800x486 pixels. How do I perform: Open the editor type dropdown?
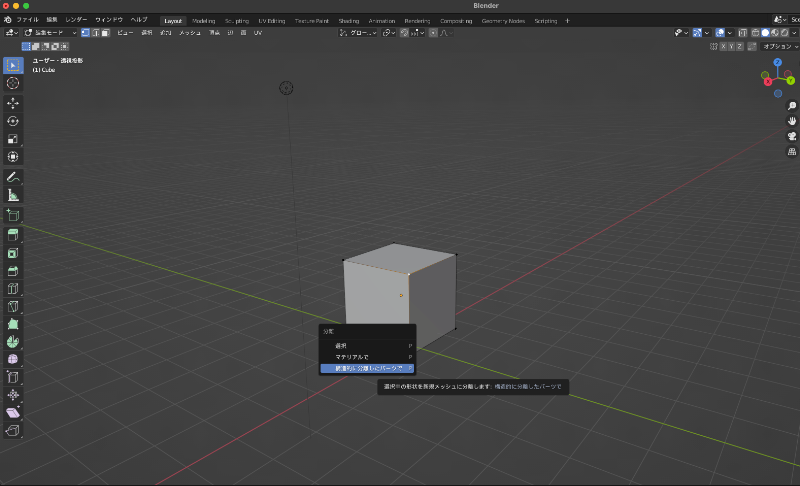click(11, 33)
